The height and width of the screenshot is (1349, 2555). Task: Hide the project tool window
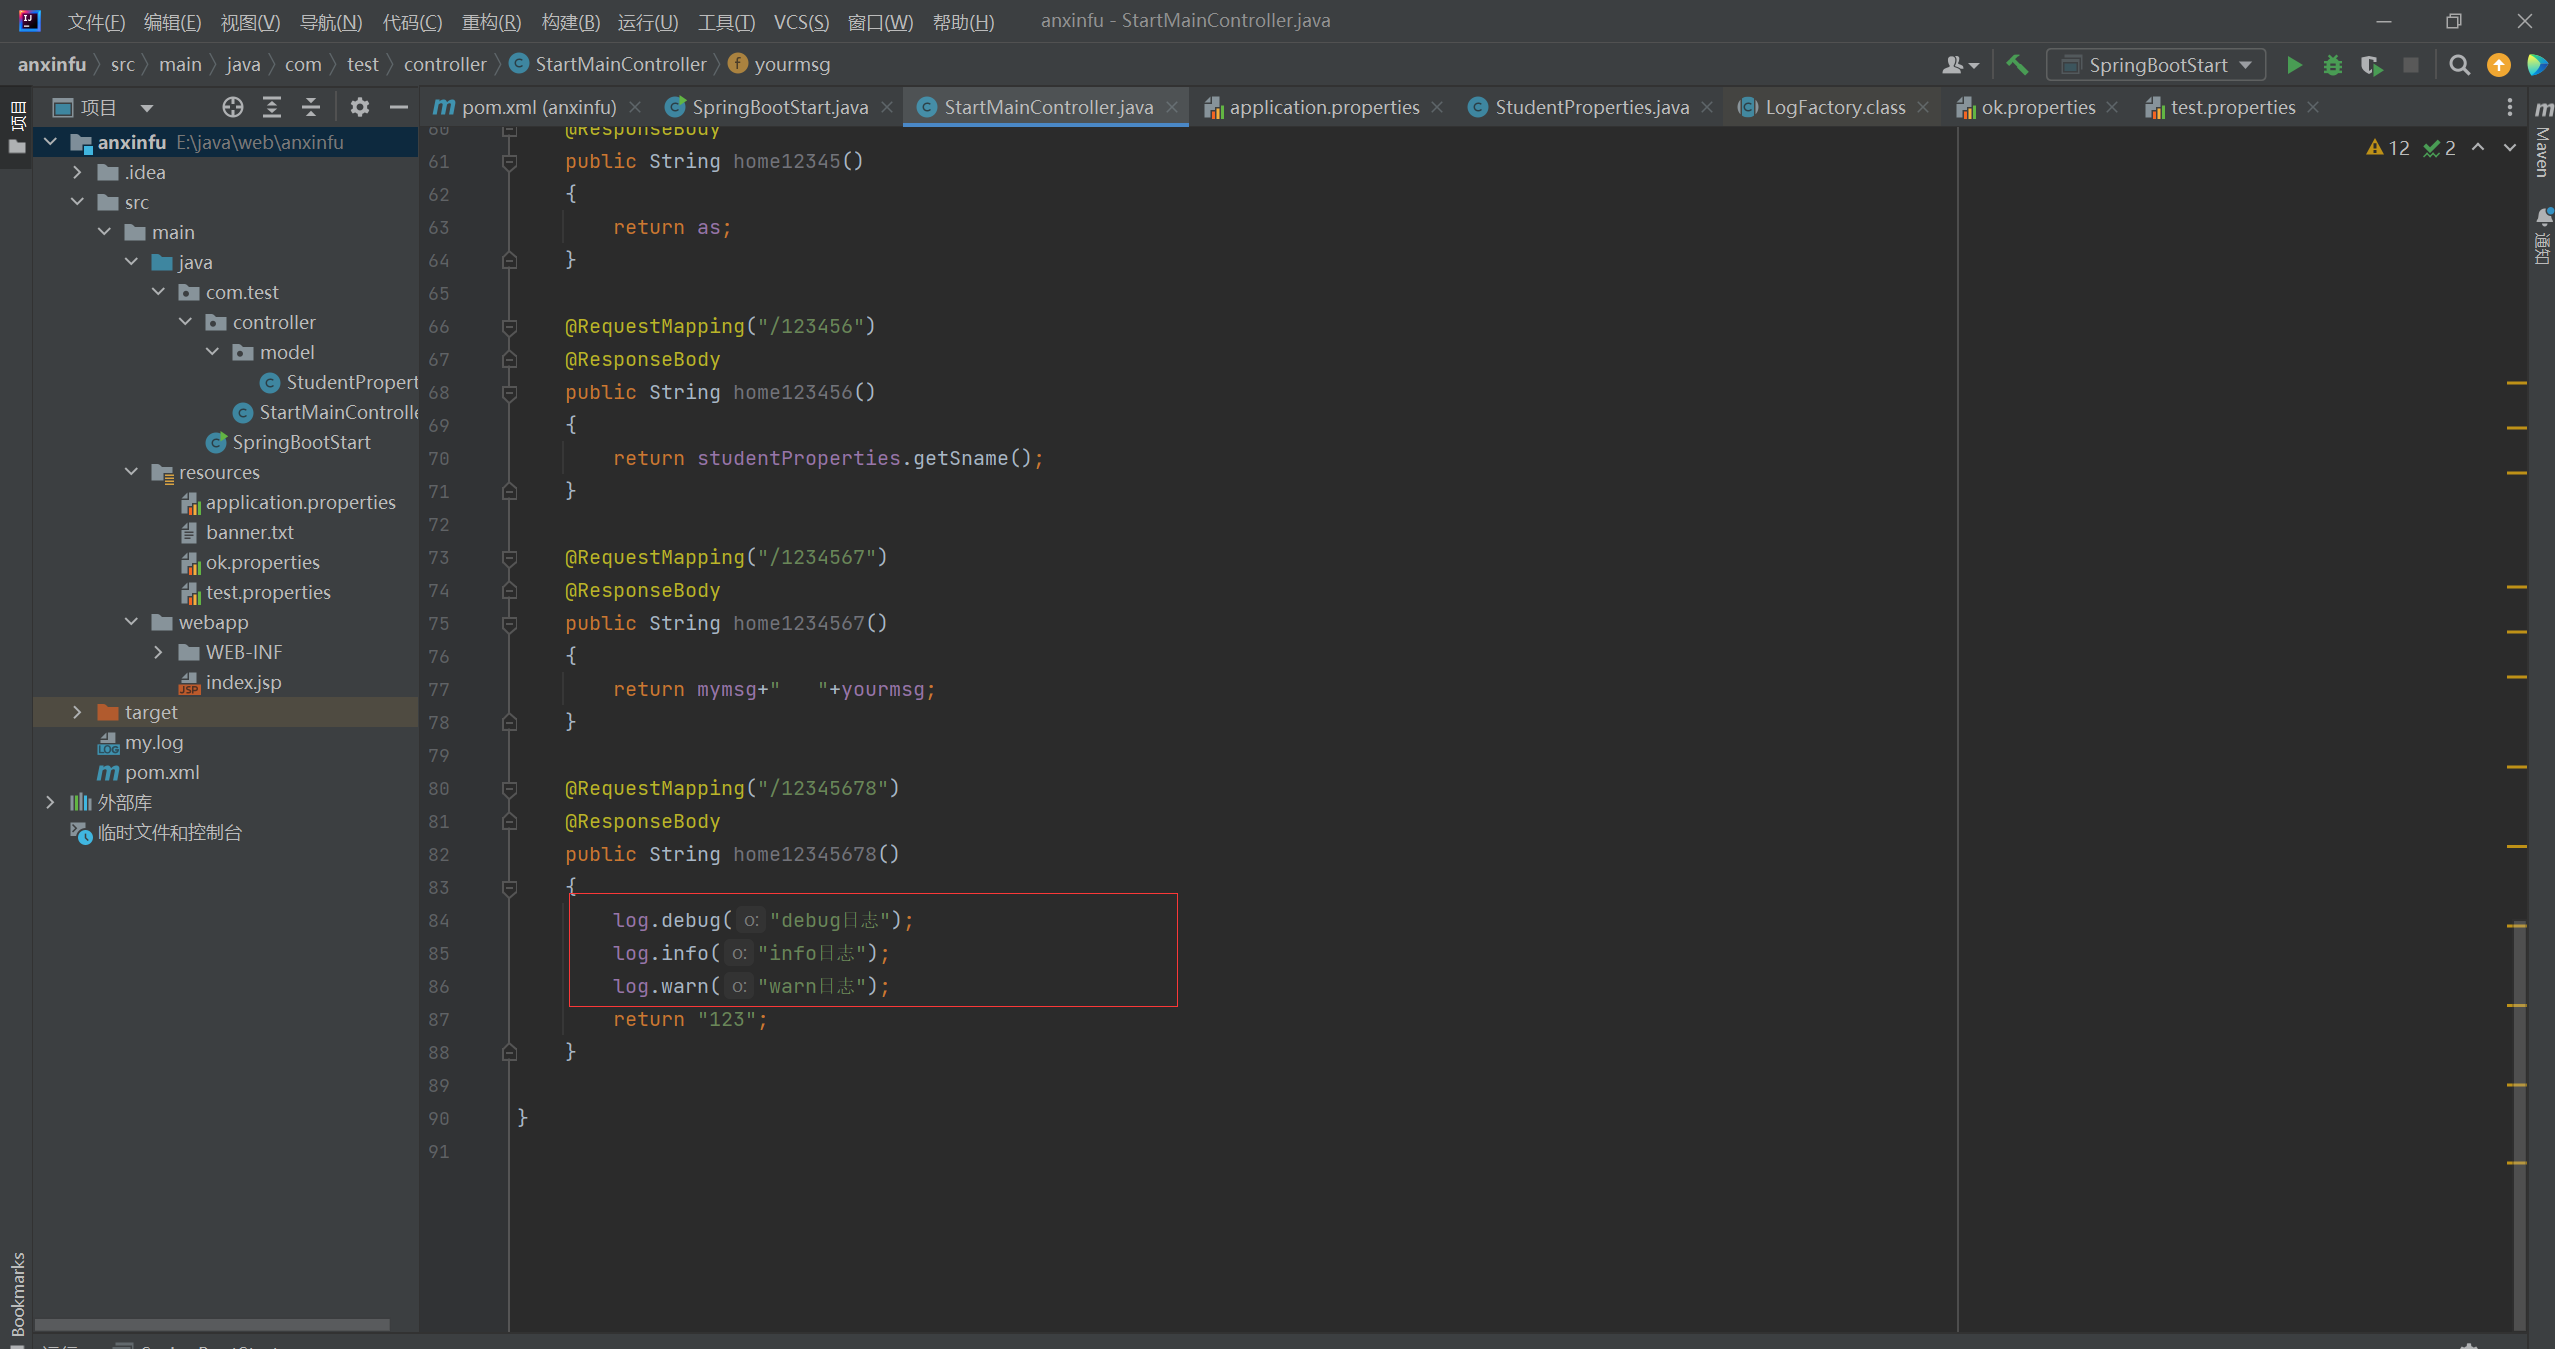(399, 107)
